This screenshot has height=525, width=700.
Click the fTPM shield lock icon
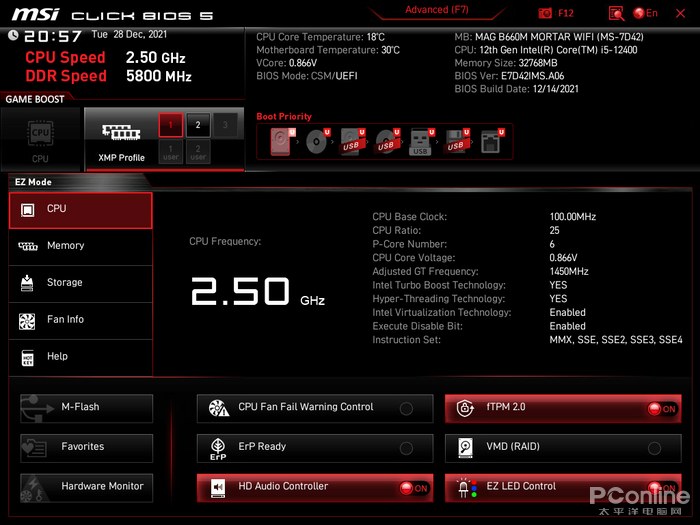pos(465,408)
